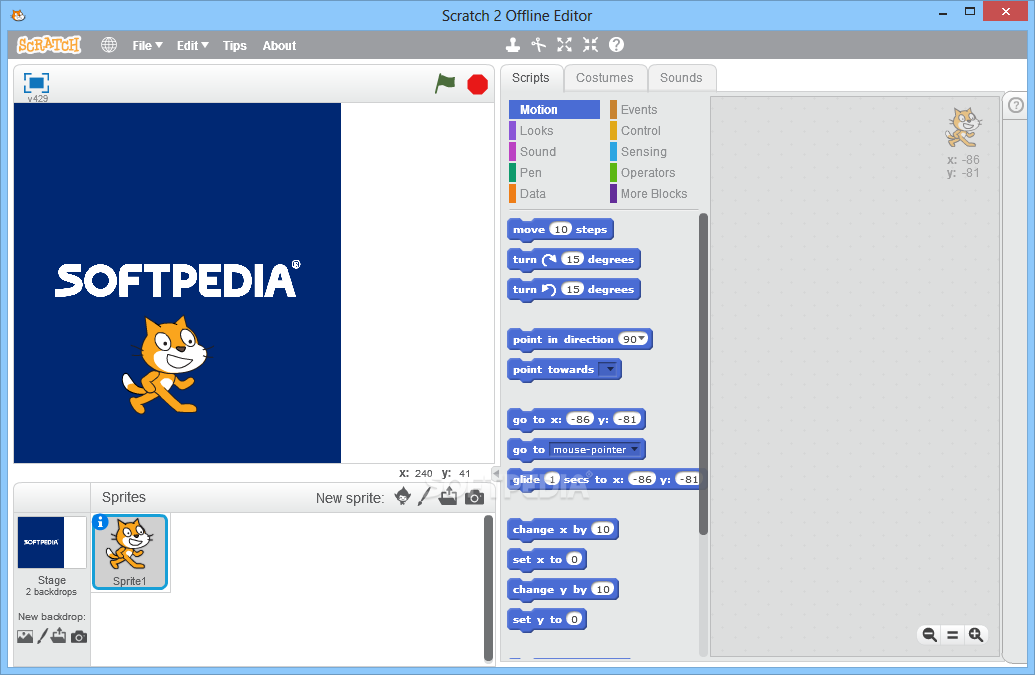Viewport: 1035px width, 675px height.
Task: Choose new backdrop from library
Action: pyautogui.click(x=25, y=637)
